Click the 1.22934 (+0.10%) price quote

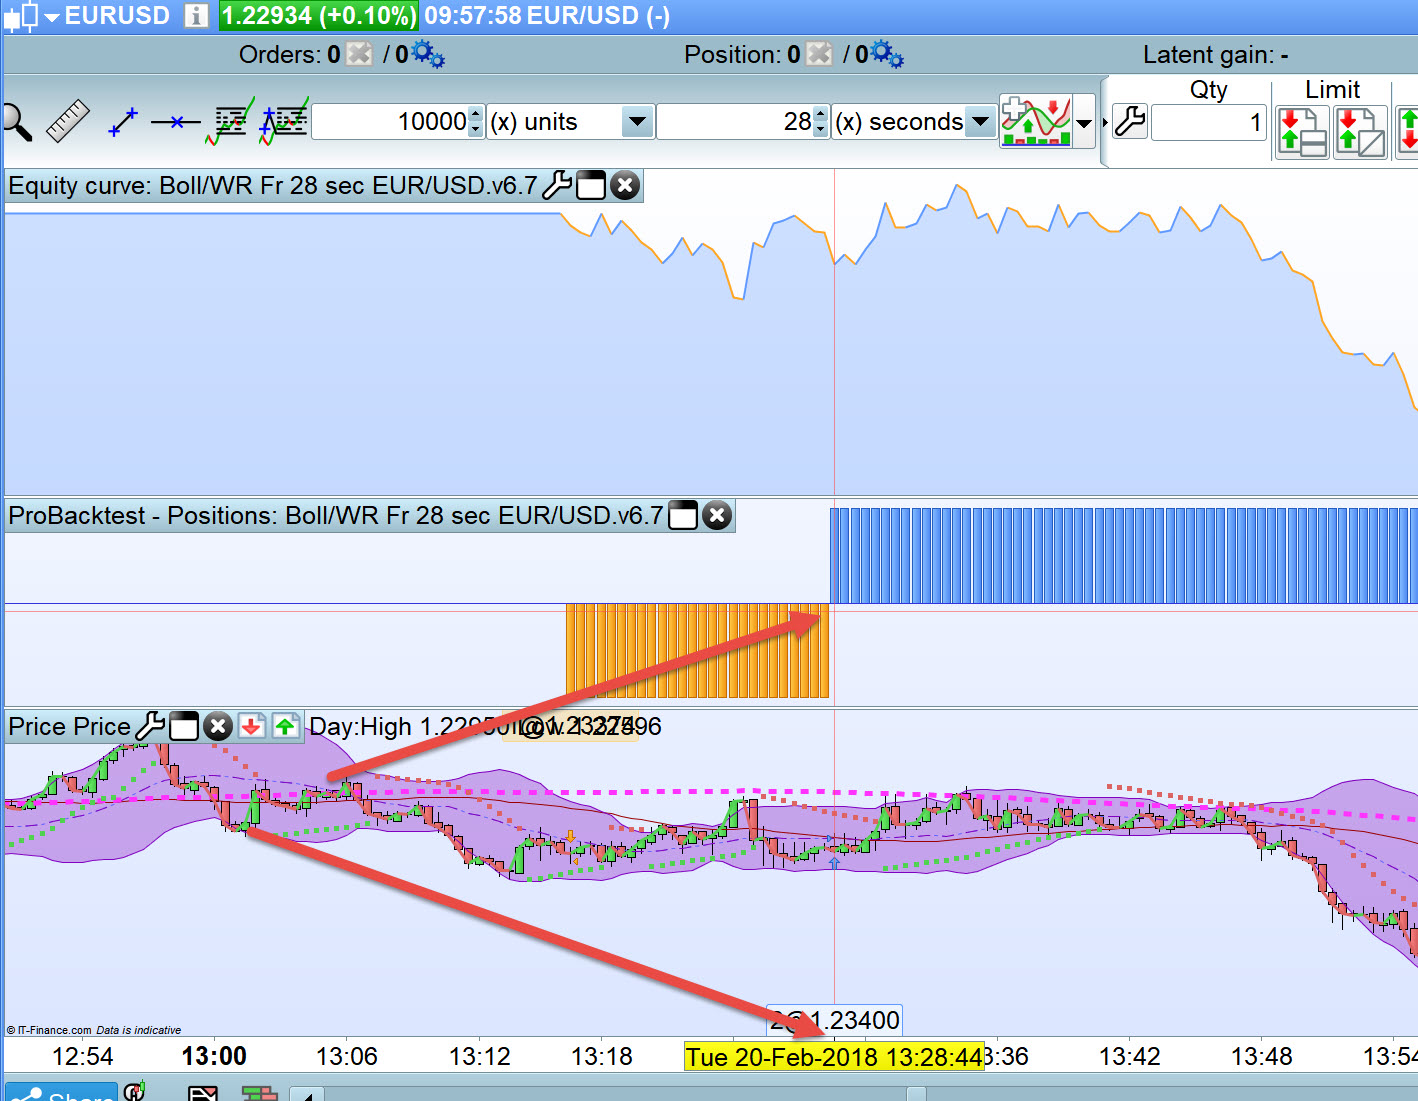pos(318,16)
